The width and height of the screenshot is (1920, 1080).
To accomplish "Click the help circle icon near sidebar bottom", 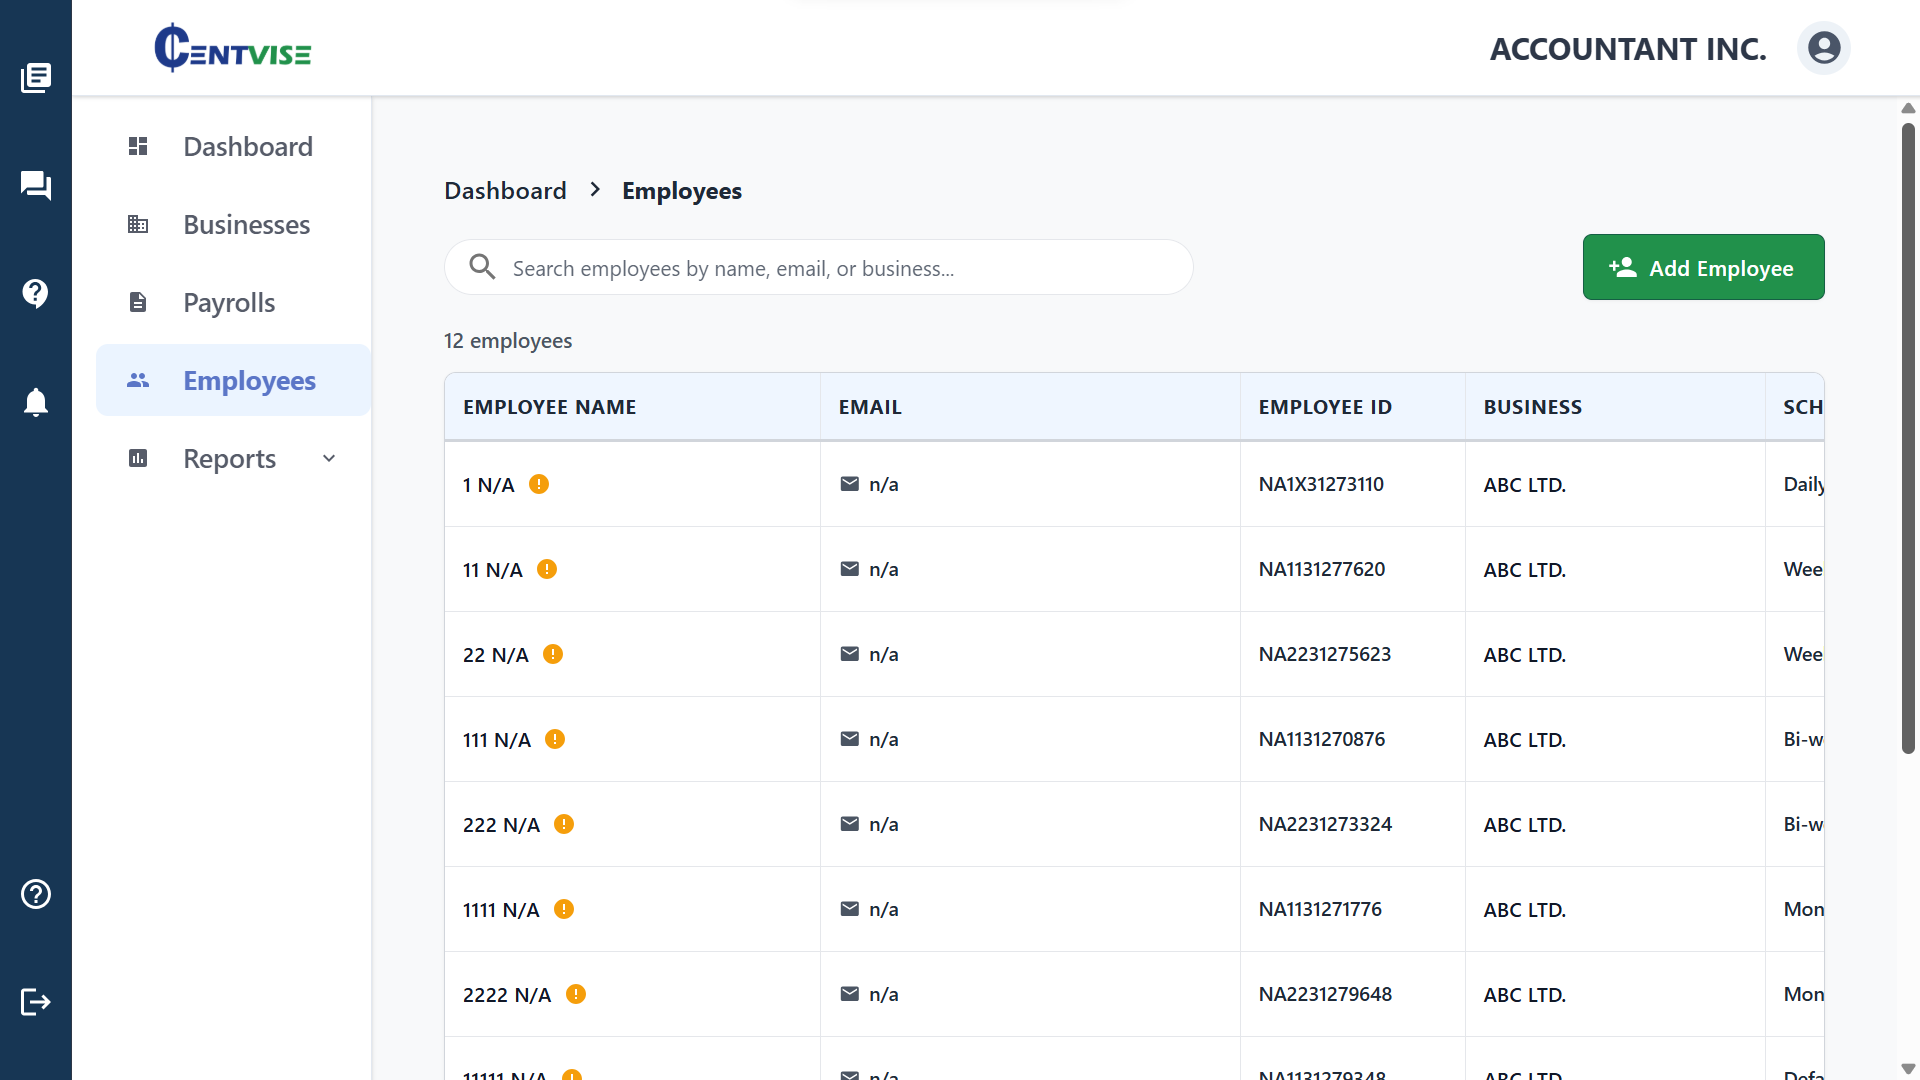I will coord(36,894).
